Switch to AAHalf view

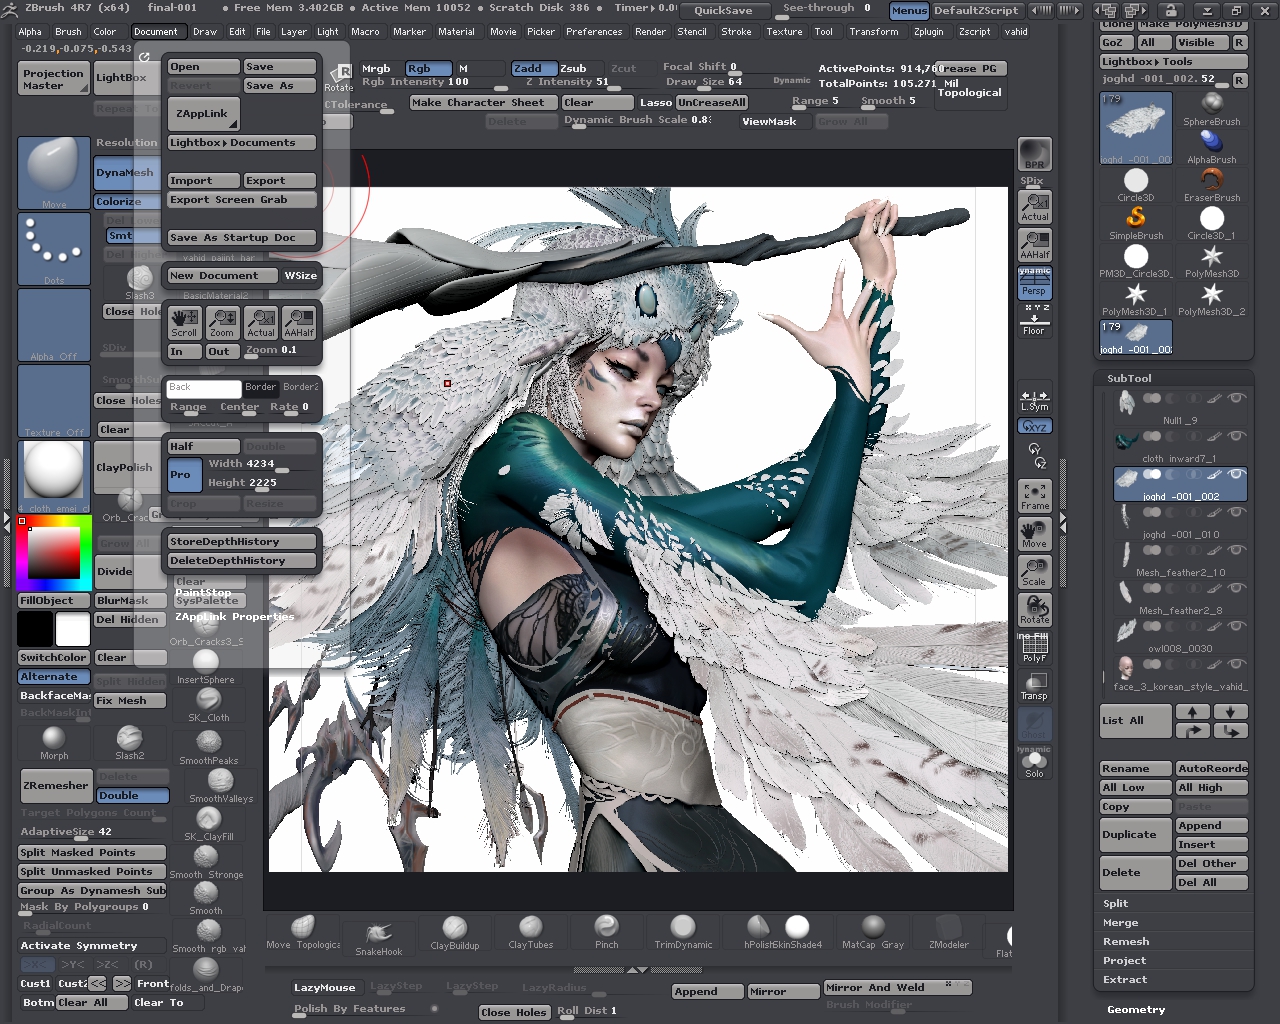[x=1034, y=245]
